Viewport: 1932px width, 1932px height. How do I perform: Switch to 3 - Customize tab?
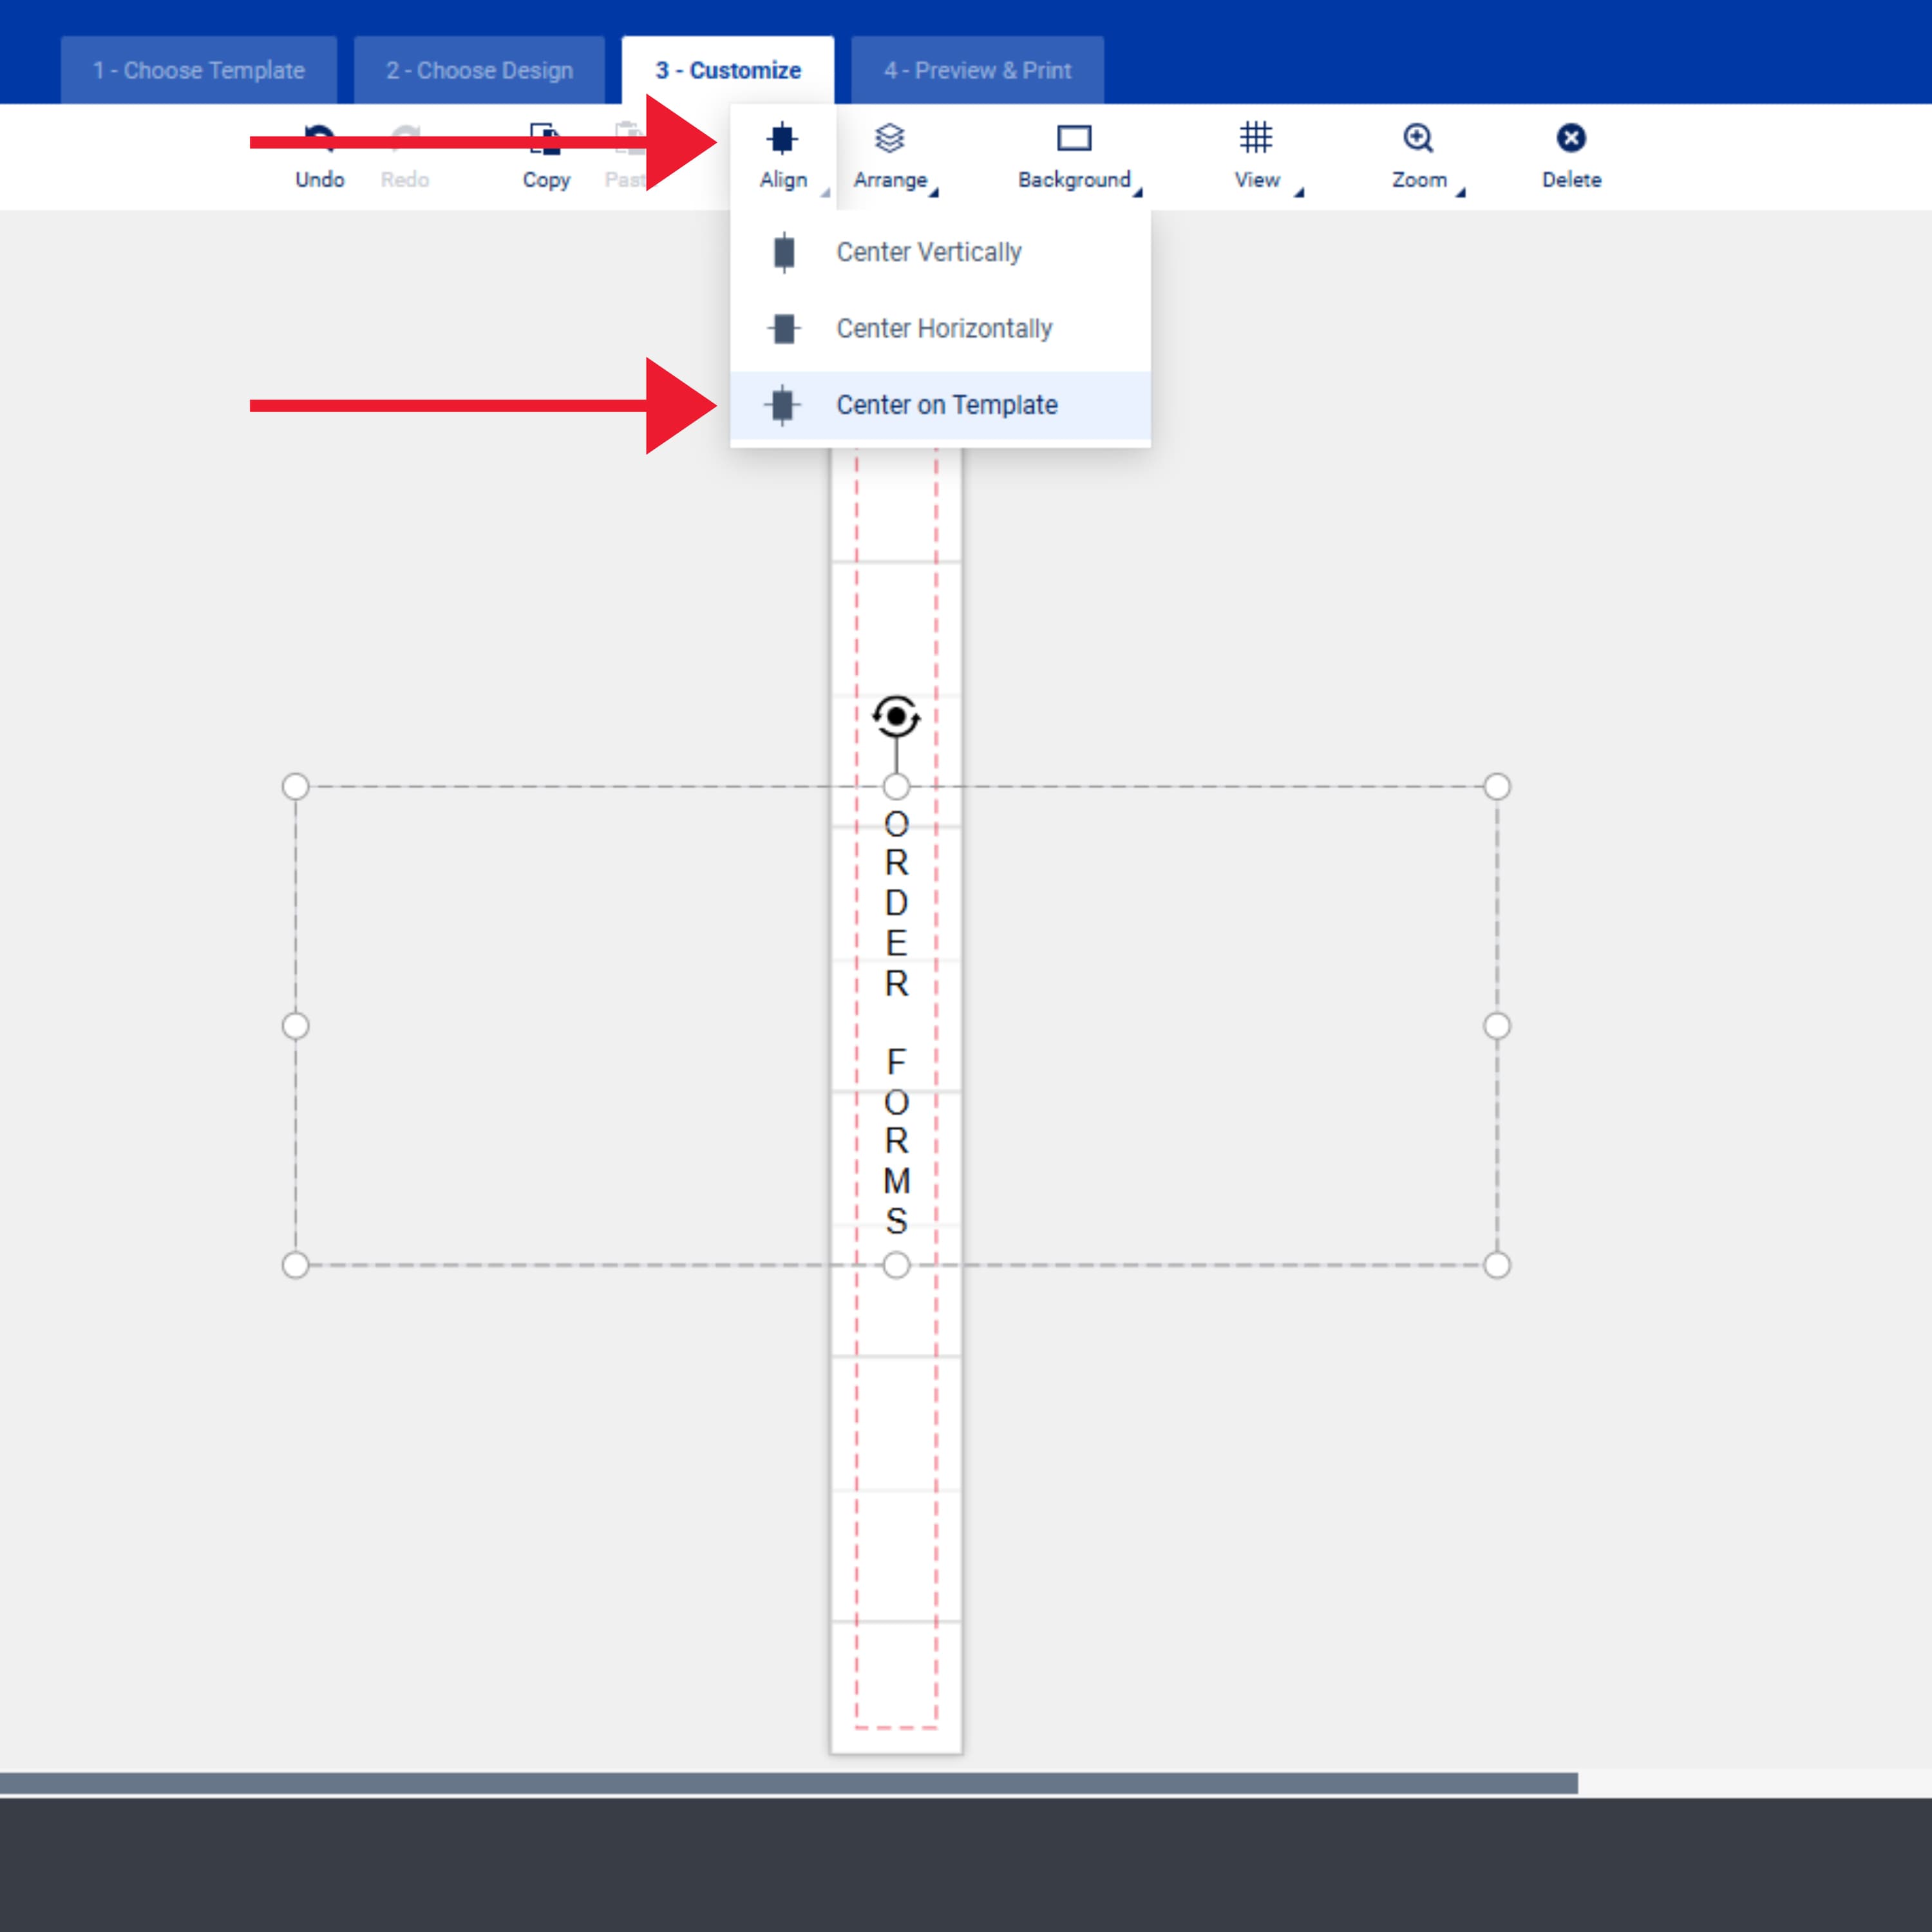click(728, 70)
